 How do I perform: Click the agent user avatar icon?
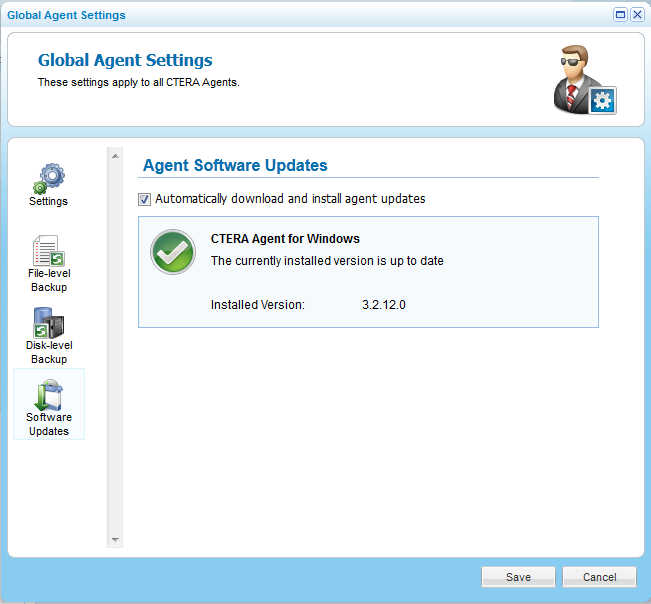click(585, 79)
